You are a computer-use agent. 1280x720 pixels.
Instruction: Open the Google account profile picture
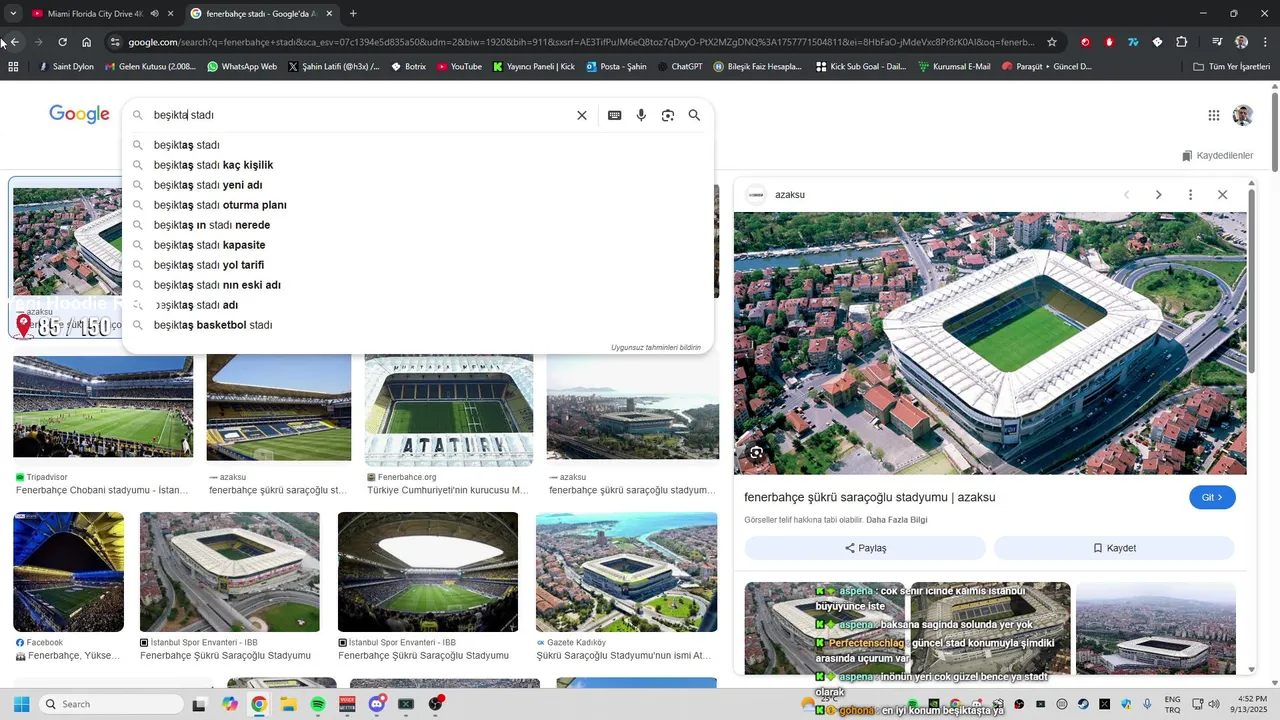pyautogui.click(x=1243, y=115)
